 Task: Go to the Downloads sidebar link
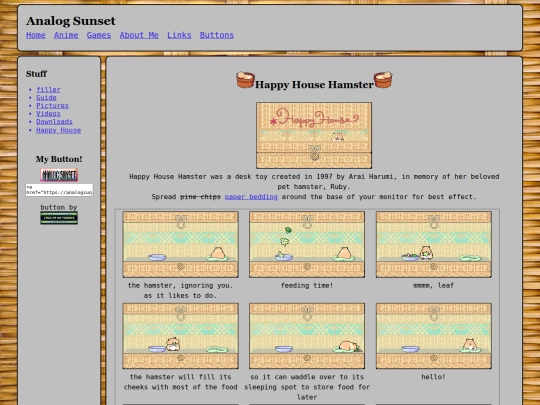point(54,122)
